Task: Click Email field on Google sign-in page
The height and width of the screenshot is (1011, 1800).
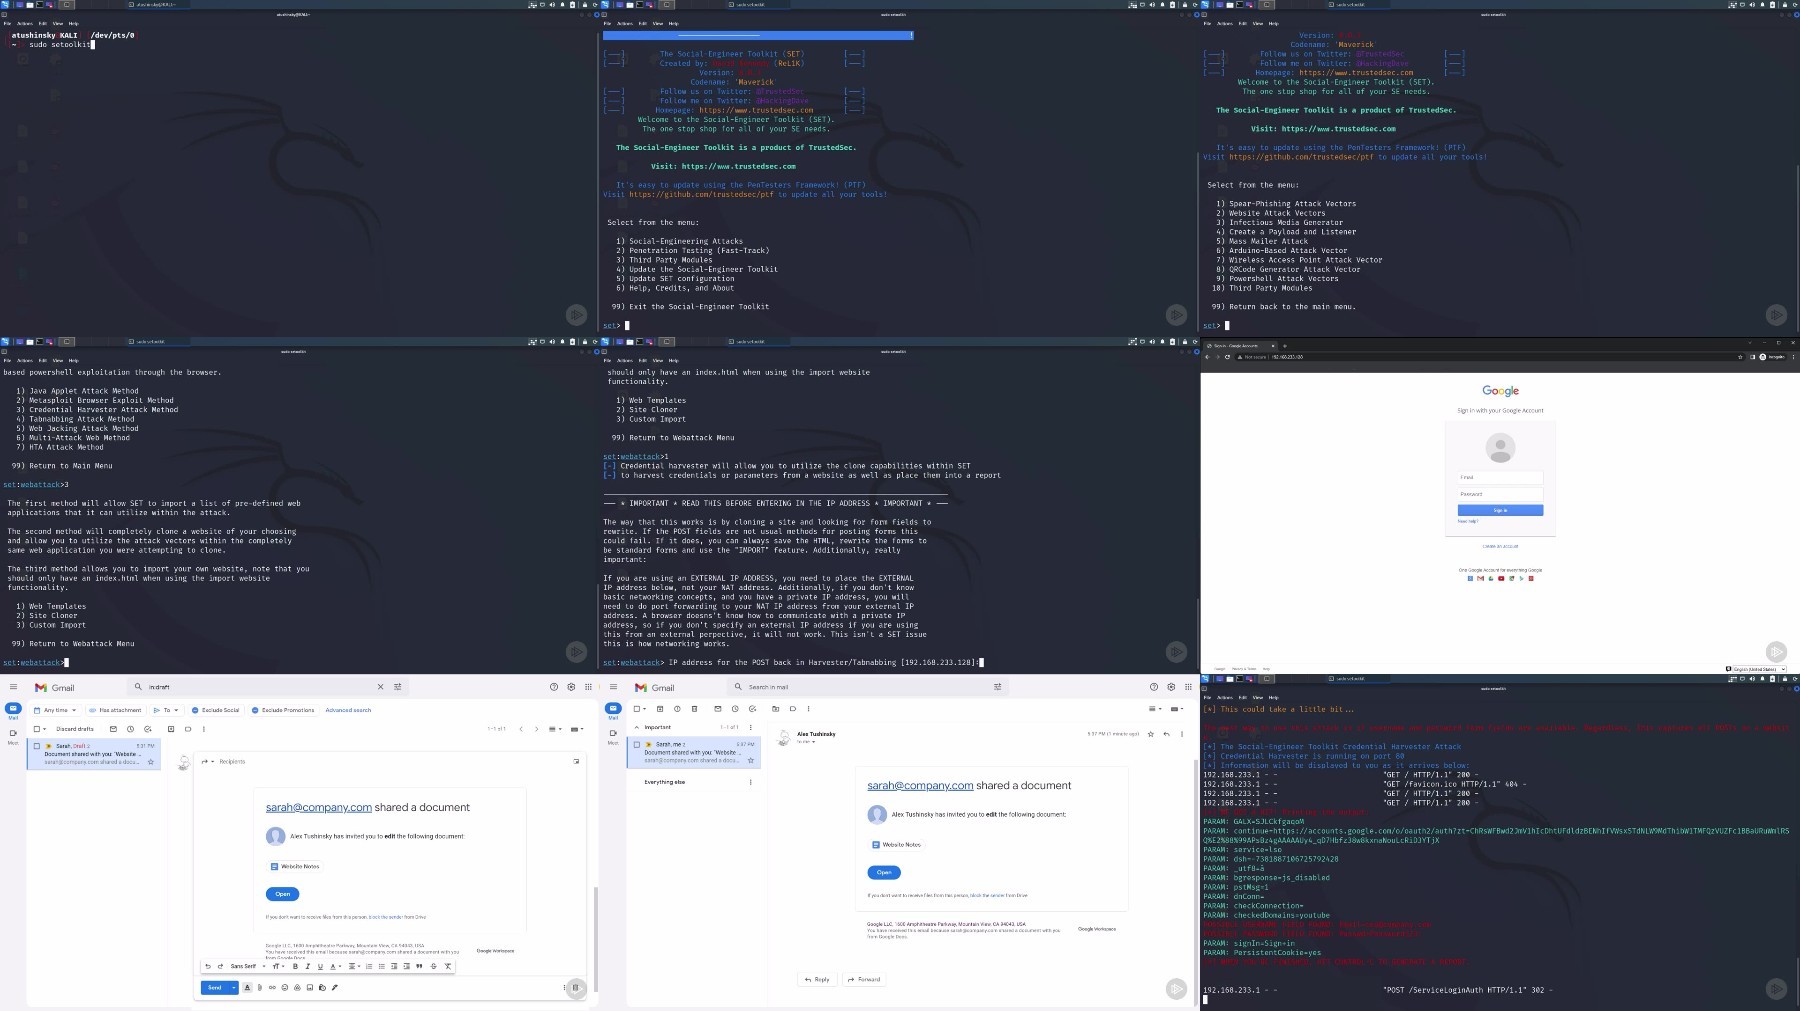Action: click(x=1500, y=478)
